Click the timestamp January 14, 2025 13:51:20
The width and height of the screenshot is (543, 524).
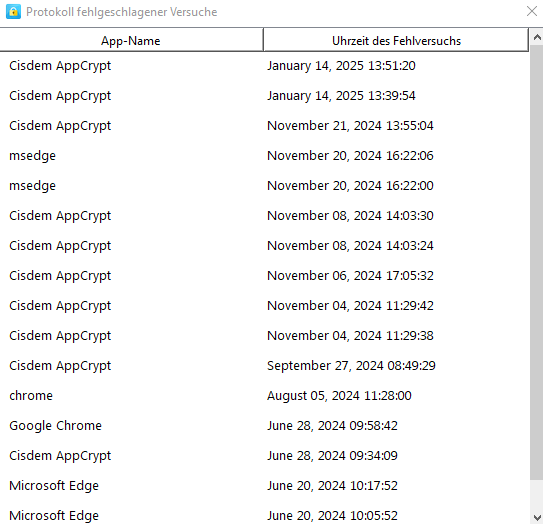point(341,65)
